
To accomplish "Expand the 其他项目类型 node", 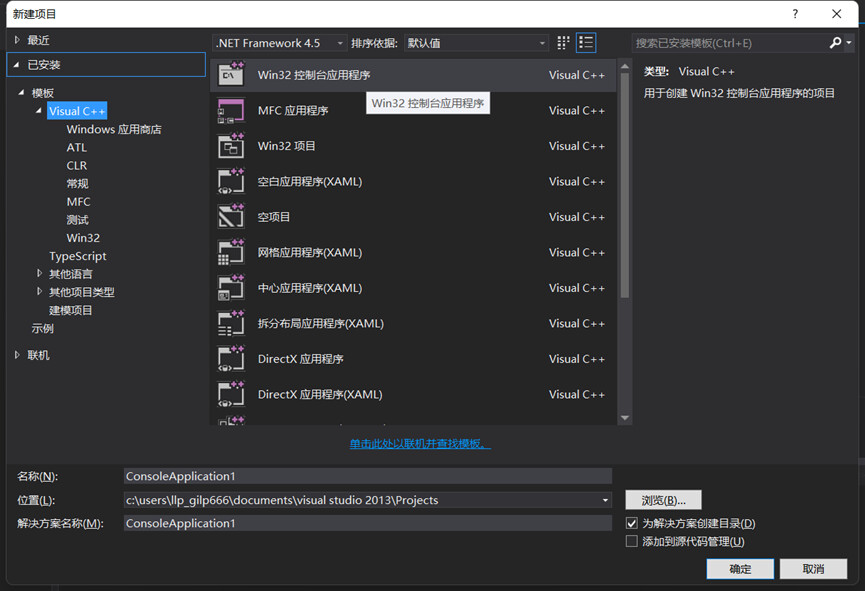I will pos(39,291).
